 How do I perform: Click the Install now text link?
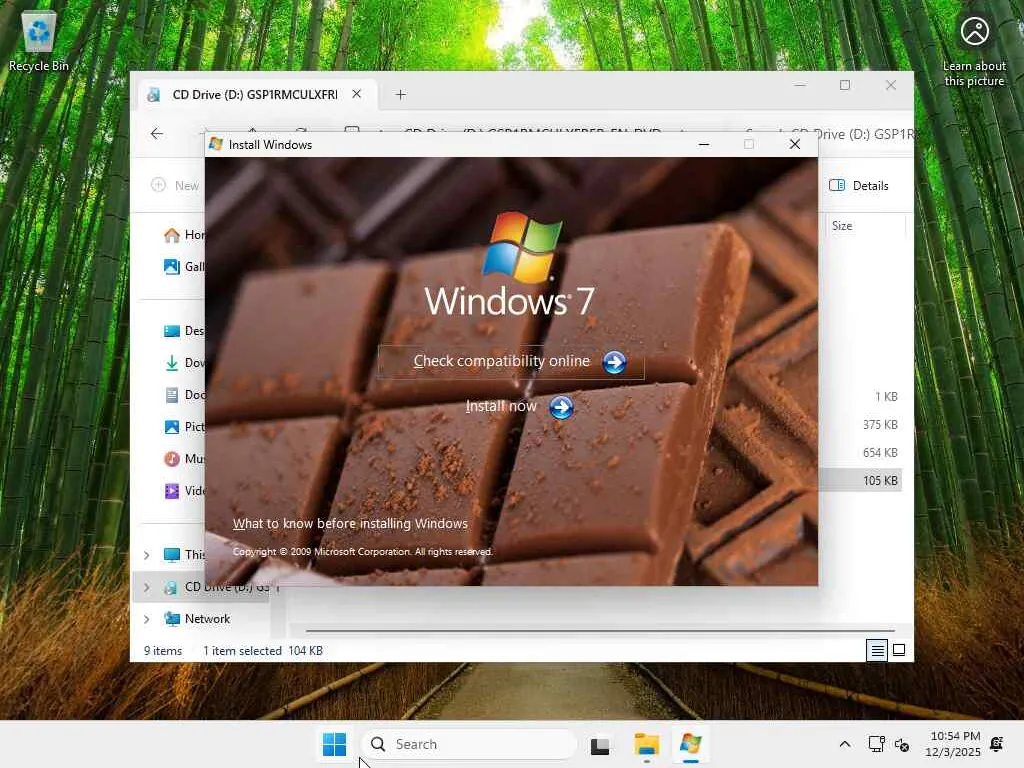pyautogui.click(x=501, y=406)
